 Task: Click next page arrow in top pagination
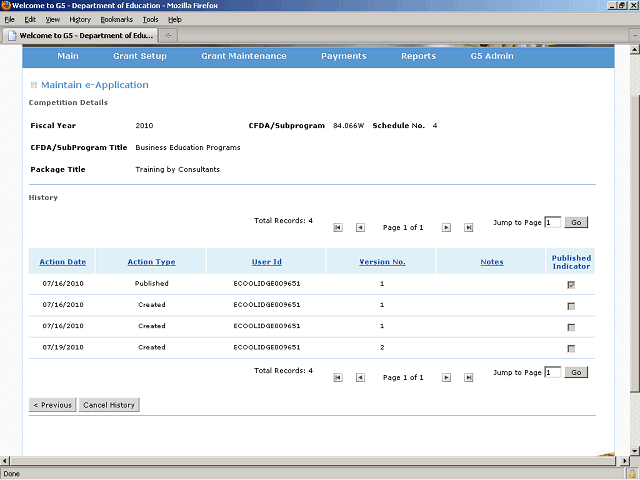(x=447, y=228)
